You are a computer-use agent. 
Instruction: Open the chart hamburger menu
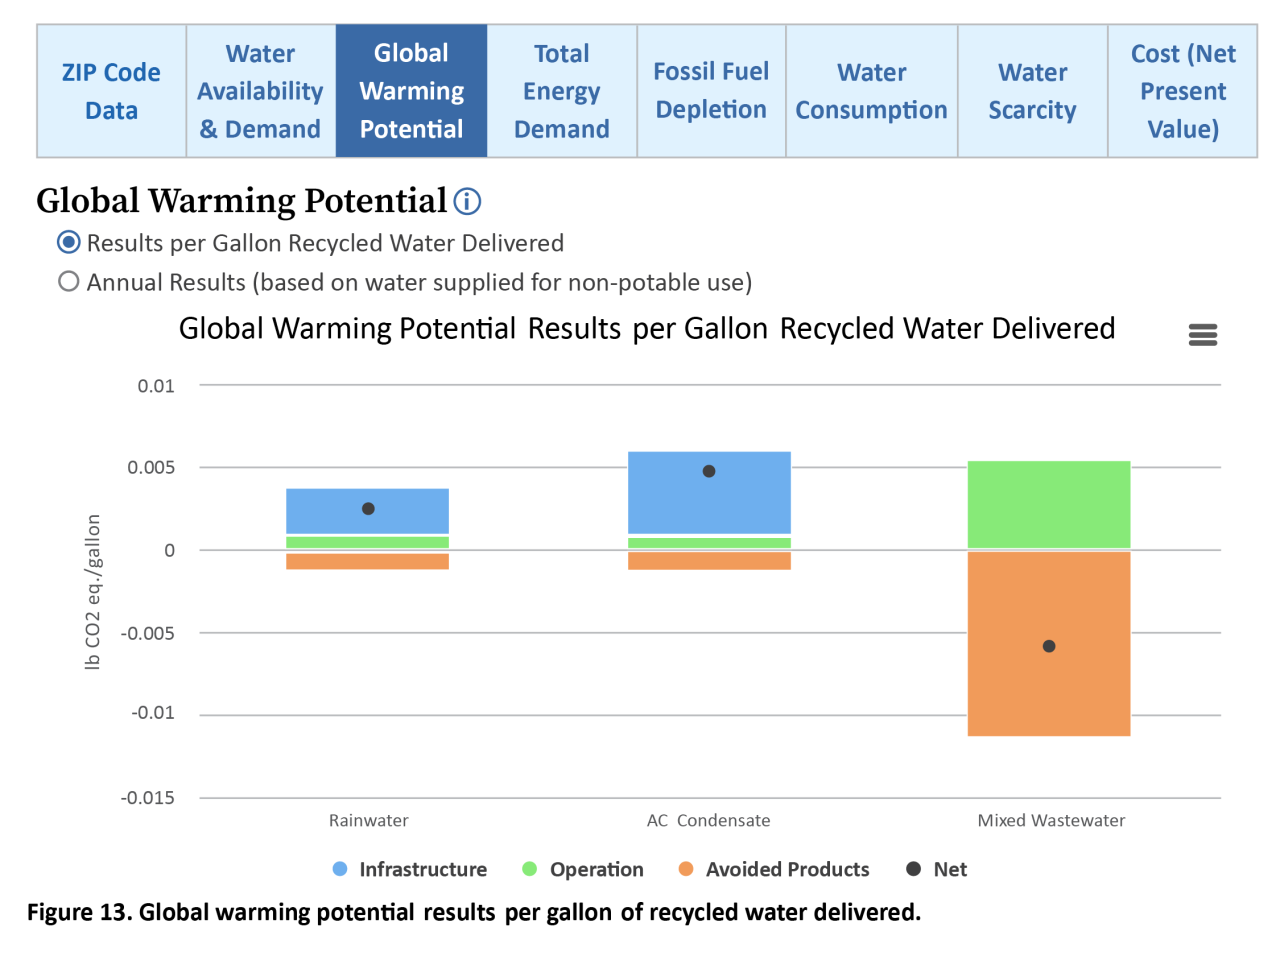click(1202, 335)
